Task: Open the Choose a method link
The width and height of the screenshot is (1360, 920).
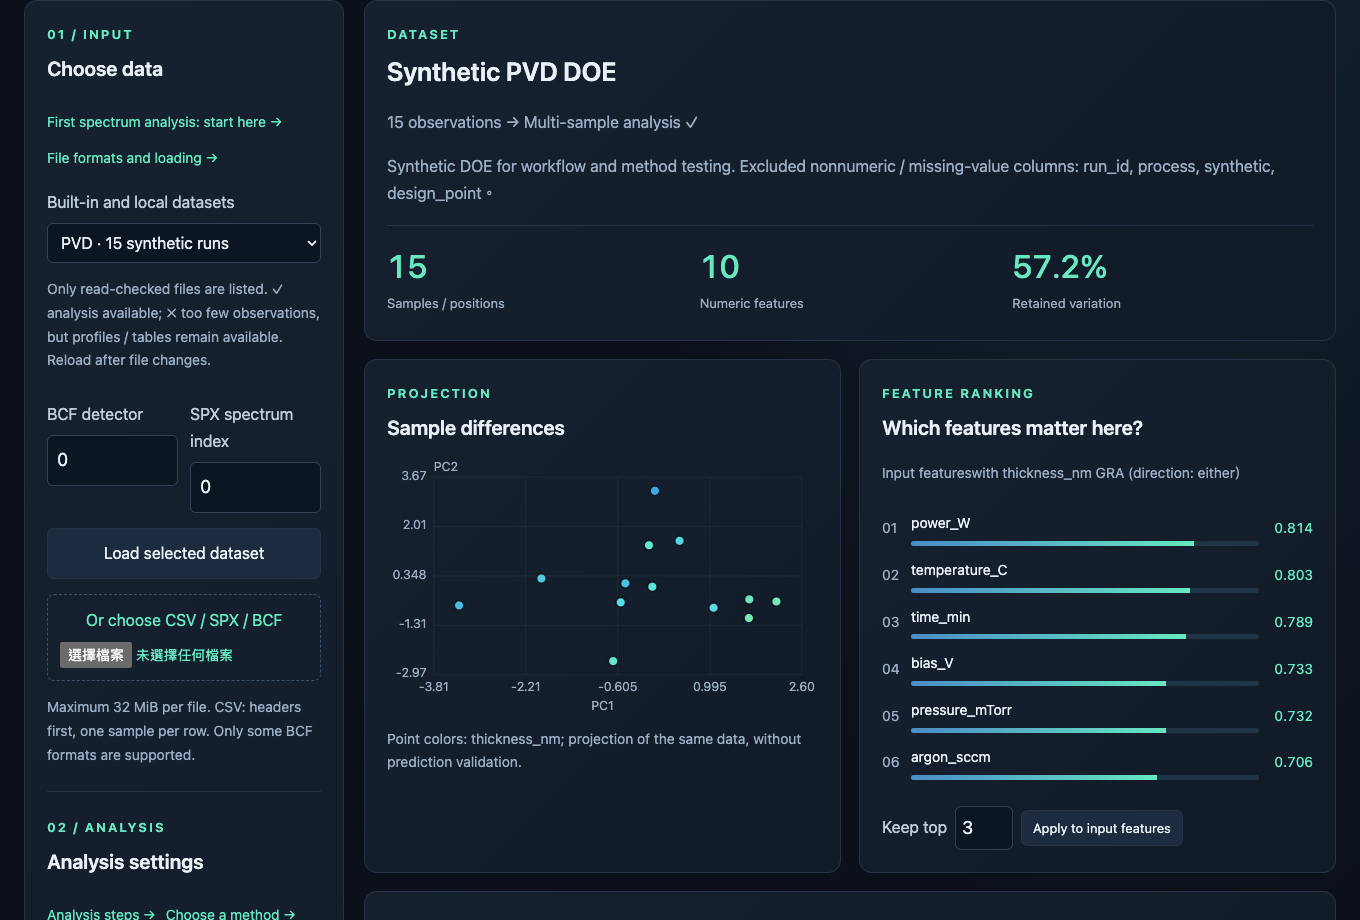Action: pyautogui.click(x=231, y=914)
